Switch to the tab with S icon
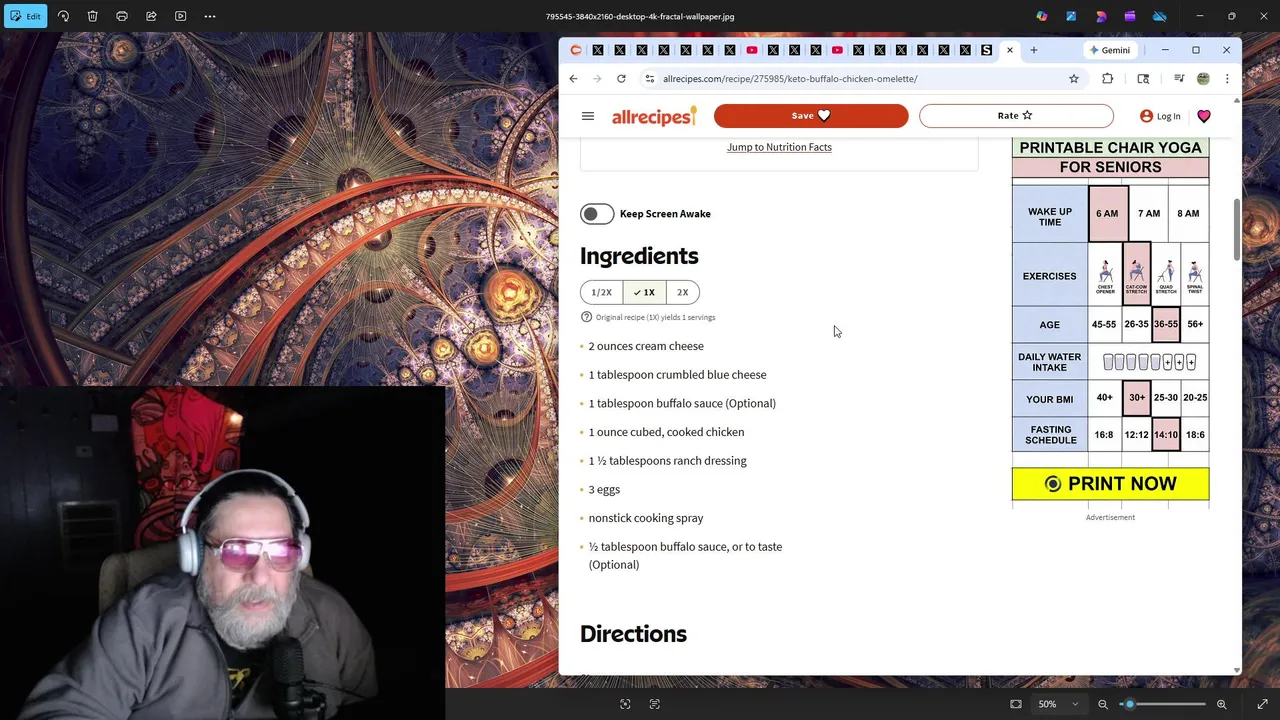 tap(987, 50)
